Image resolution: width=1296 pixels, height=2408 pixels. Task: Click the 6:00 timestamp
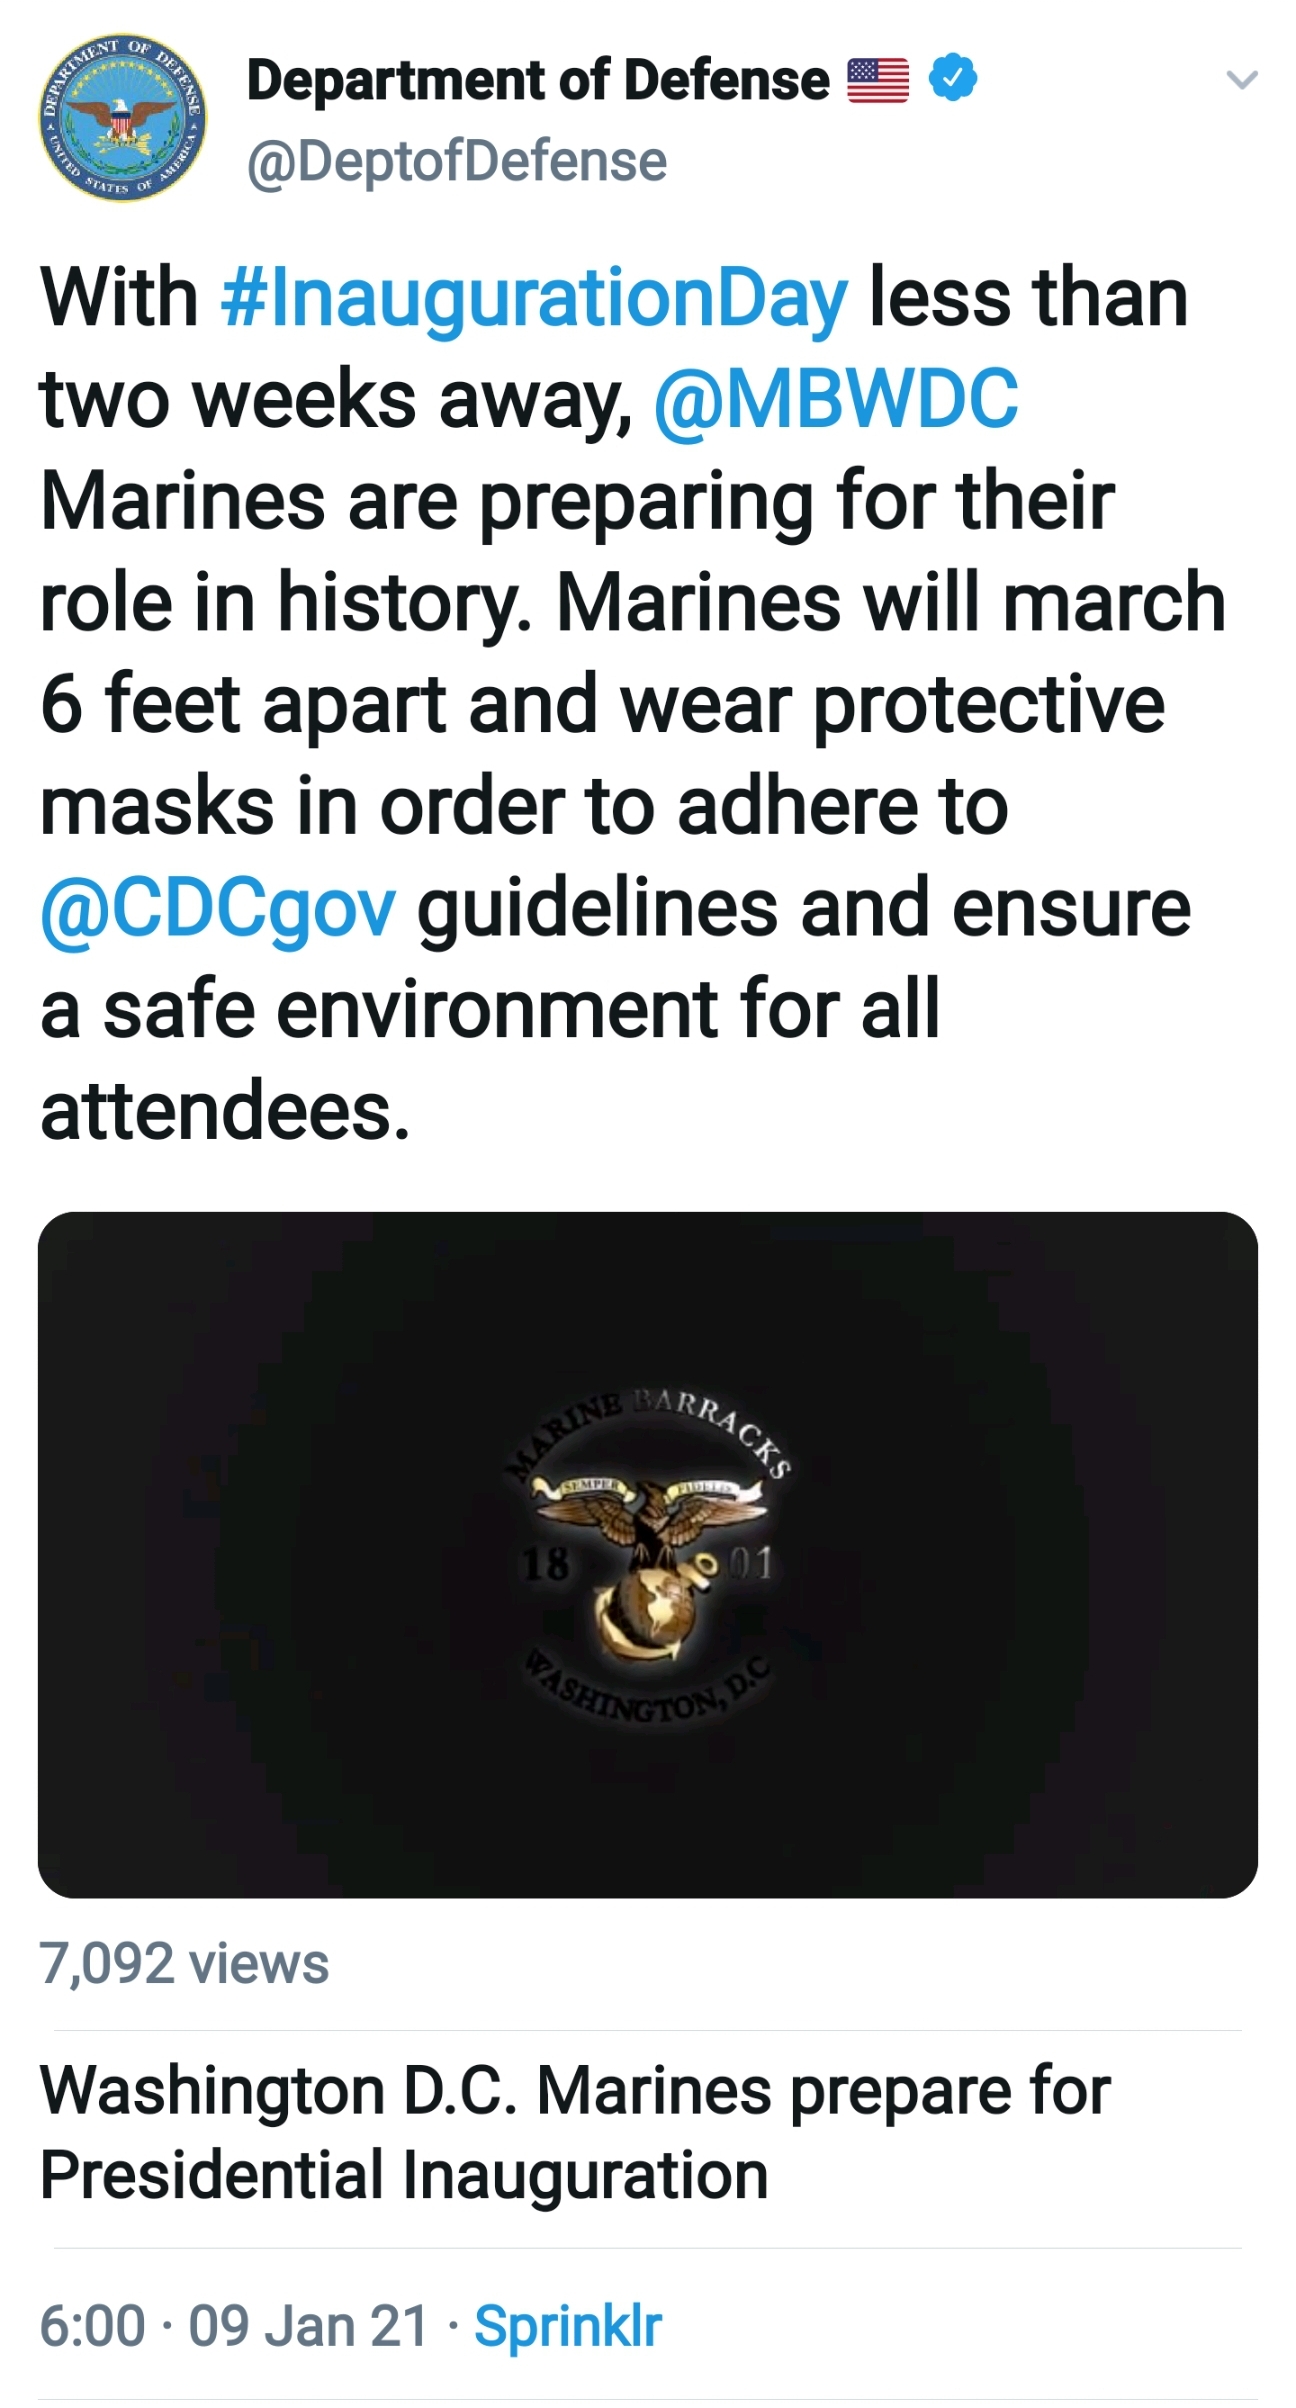click(92, 2326)
